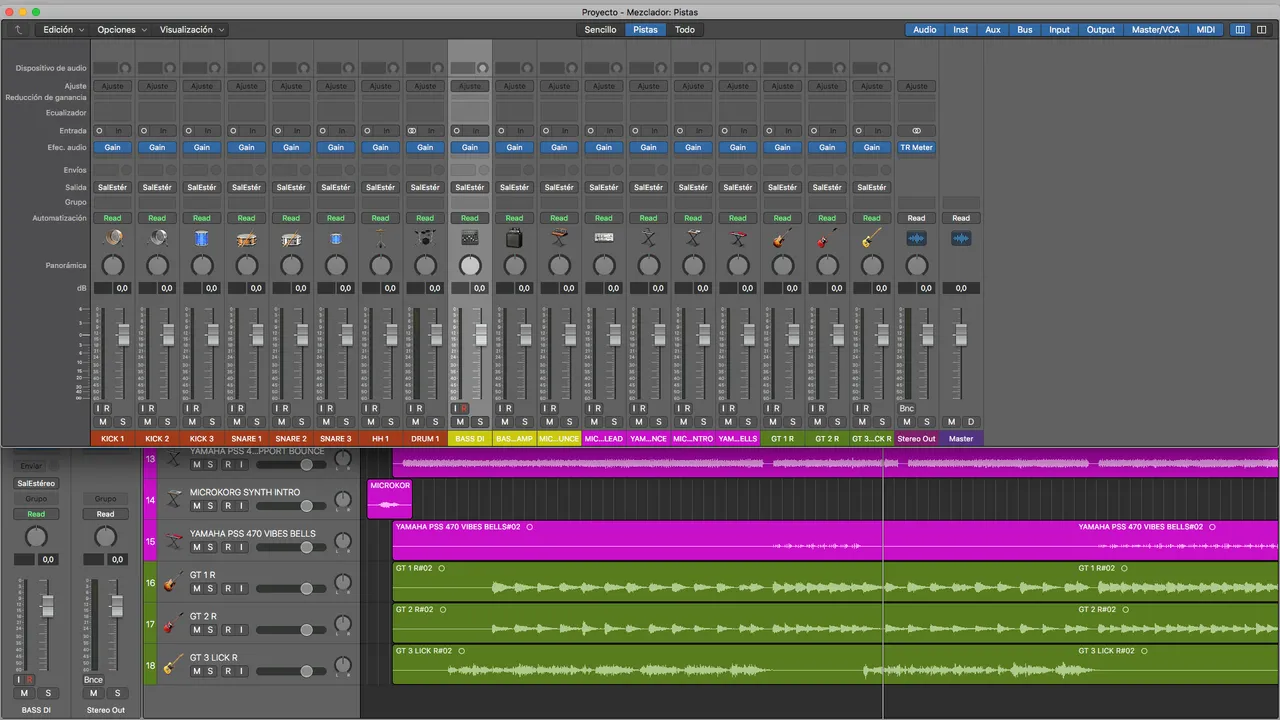Toggle the MIDI channel filter button
Viewport: 1280px width, 720px height.
(x=1206, y=30)
